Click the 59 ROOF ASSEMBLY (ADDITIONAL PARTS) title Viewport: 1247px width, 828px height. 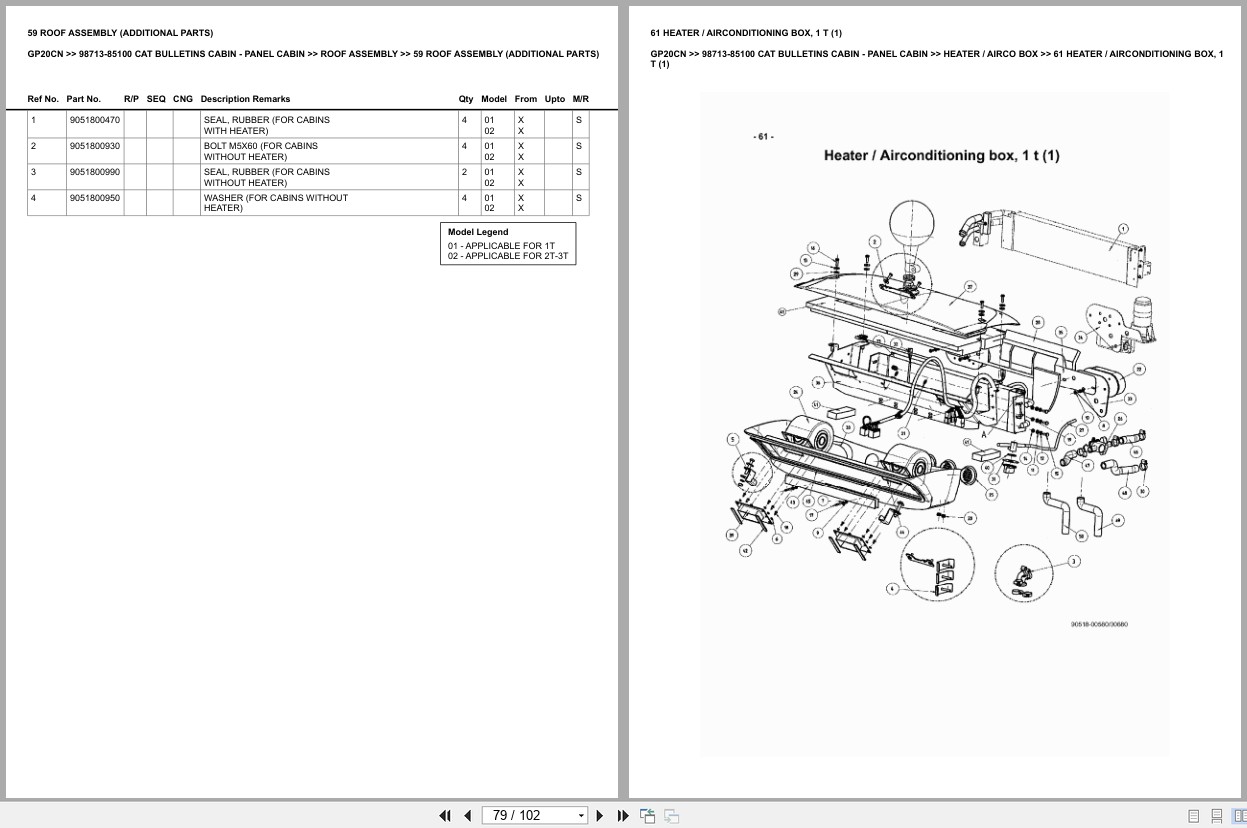(x=120, y=33)
